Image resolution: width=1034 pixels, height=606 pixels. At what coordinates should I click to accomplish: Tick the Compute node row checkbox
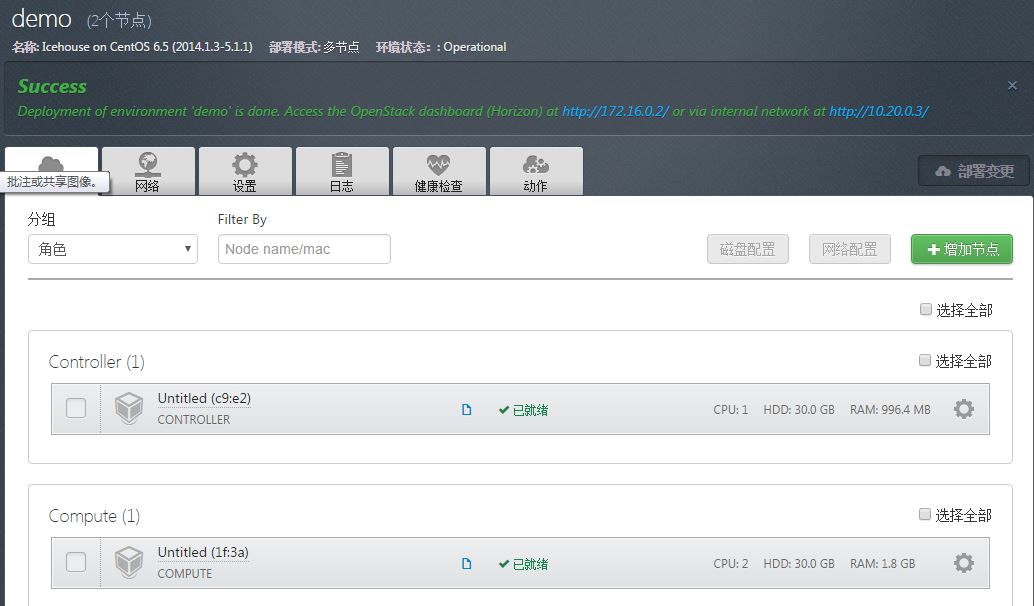click(x=76, y=562)
